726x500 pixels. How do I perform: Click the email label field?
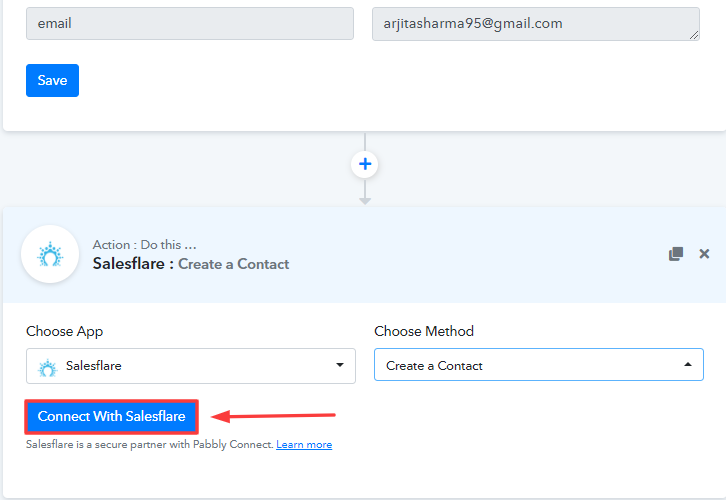(x=190, y=24)
